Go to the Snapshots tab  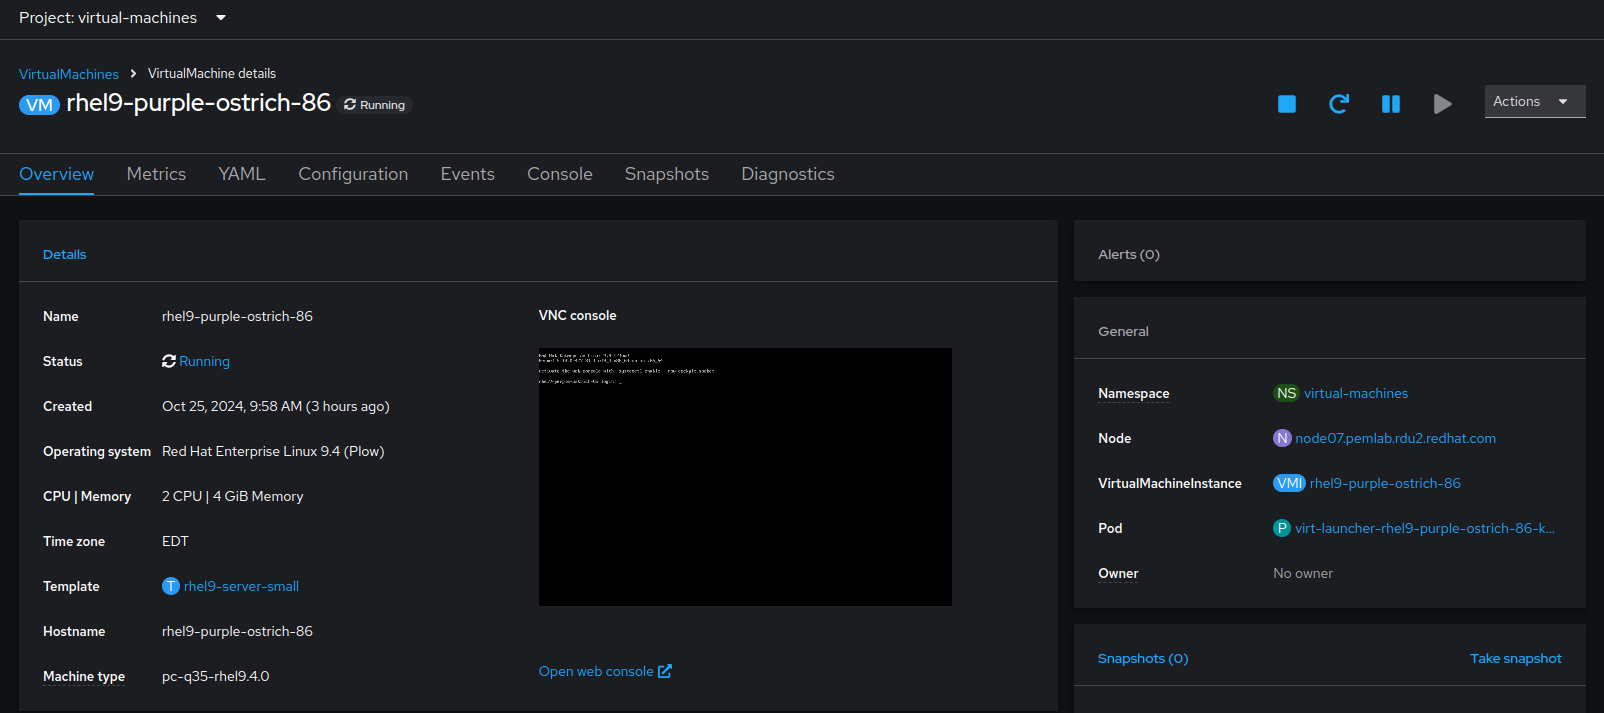click(667, 174)
